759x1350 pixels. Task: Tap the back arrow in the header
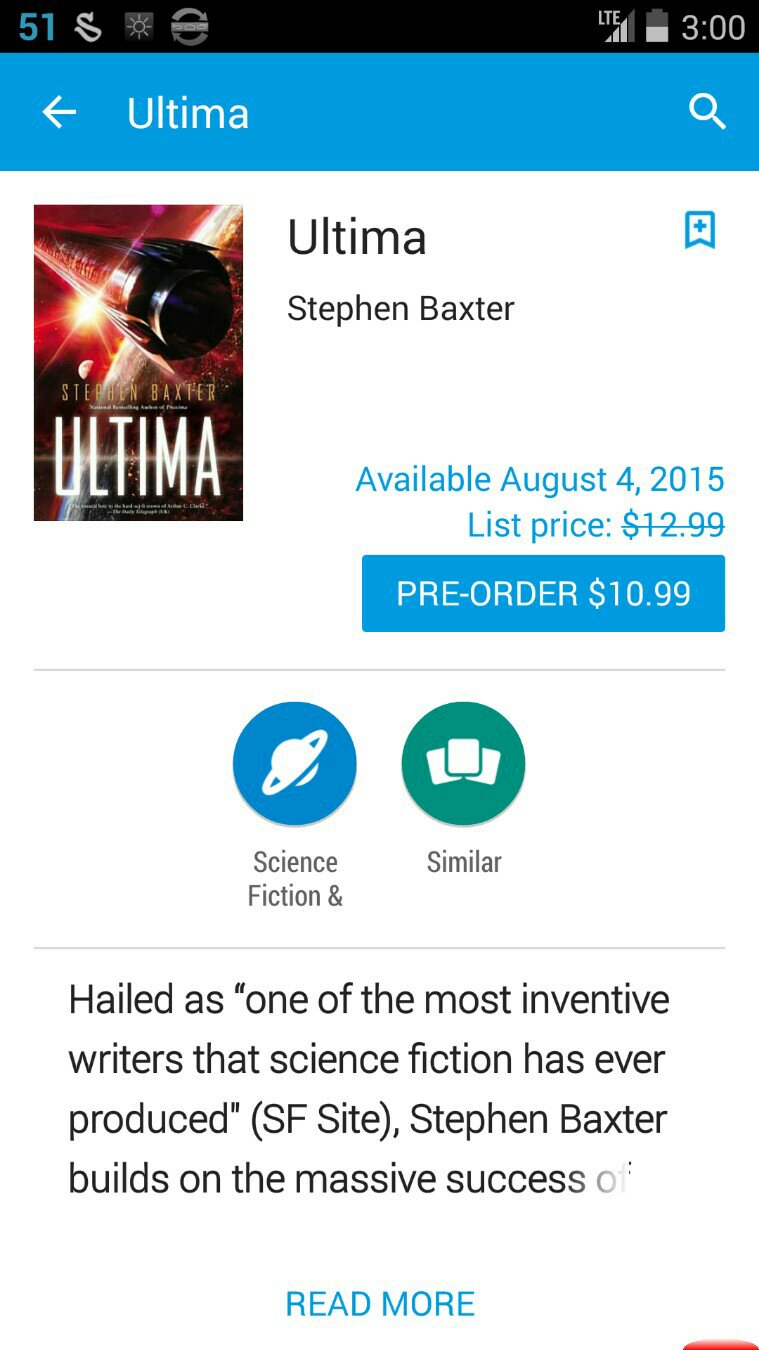(59, 113)
